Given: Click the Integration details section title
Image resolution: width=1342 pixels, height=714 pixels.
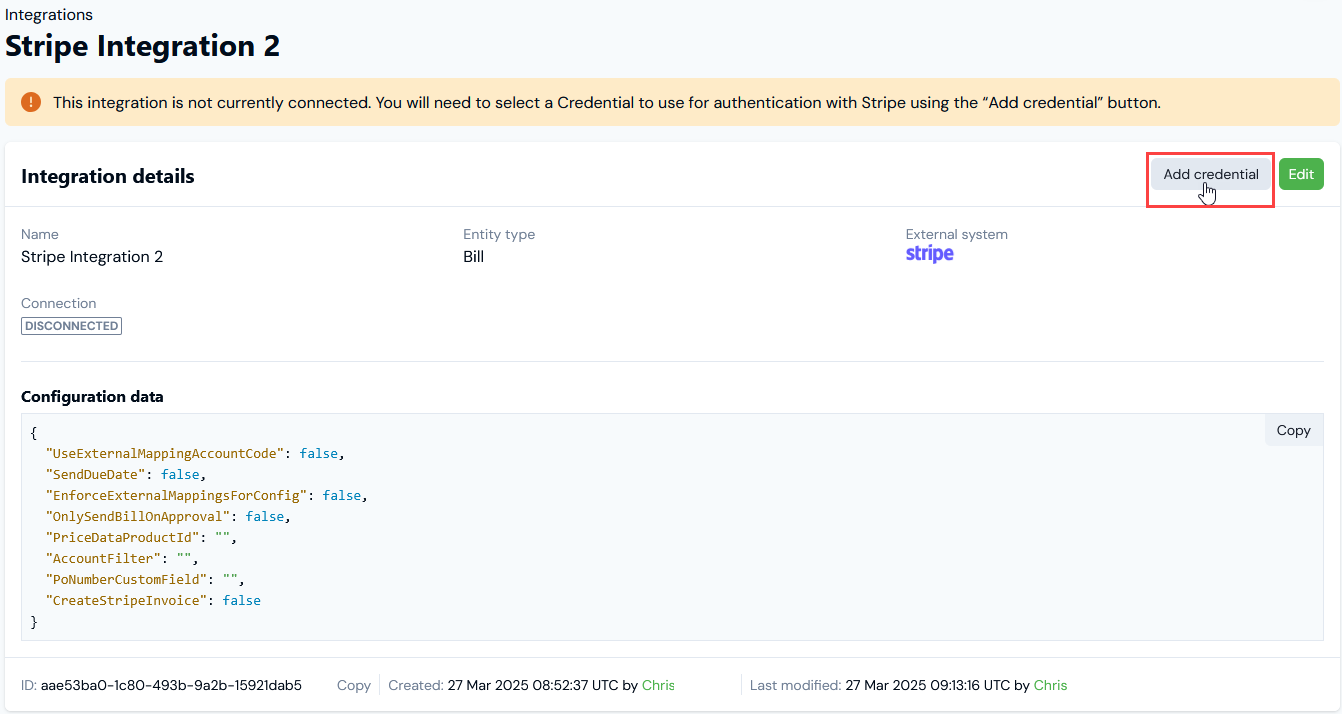Looking at the screenshot, I should (x=108, y=176).
